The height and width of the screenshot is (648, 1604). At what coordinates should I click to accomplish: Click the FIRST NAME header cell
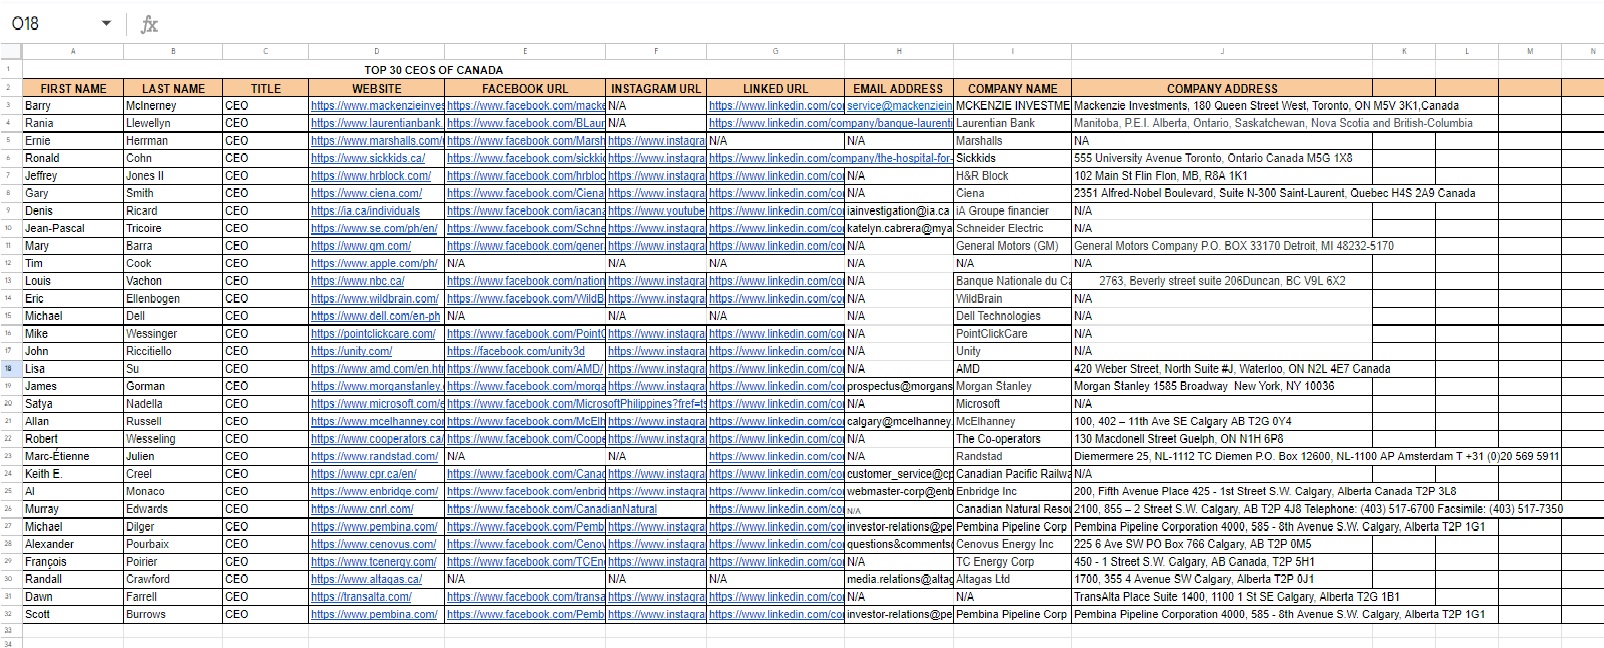click(73, 88)
